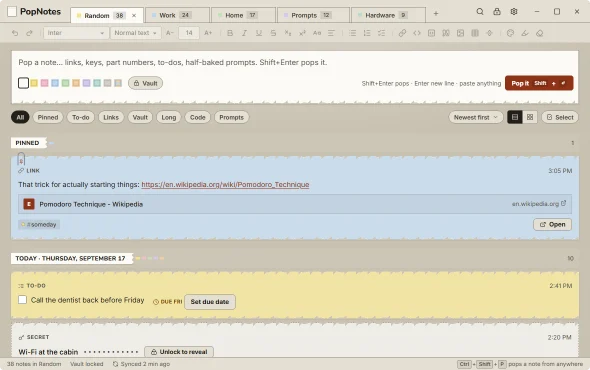Click the font size field showing 14

[x=189, y=33]
